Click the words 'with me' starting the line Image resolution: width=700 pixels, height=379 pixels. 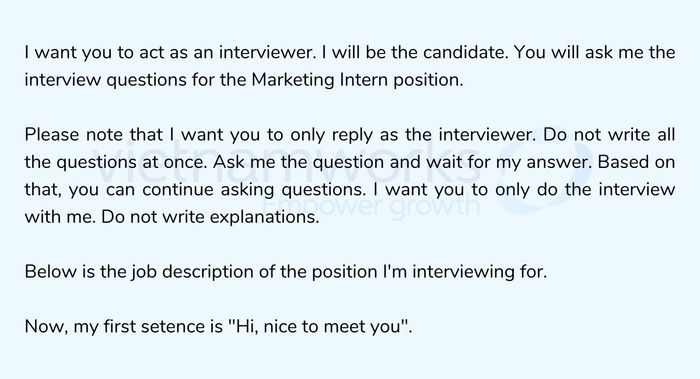click(59, 217)
